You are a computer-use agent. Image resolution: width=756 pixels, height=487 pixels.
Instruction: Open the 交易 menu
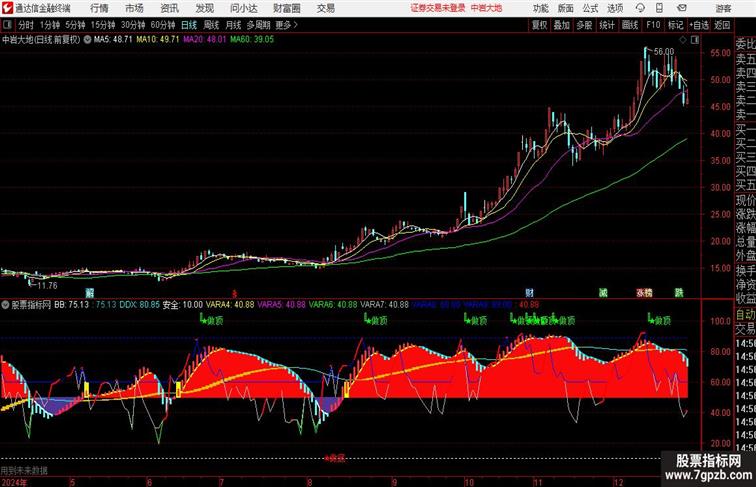click(326, 8)
